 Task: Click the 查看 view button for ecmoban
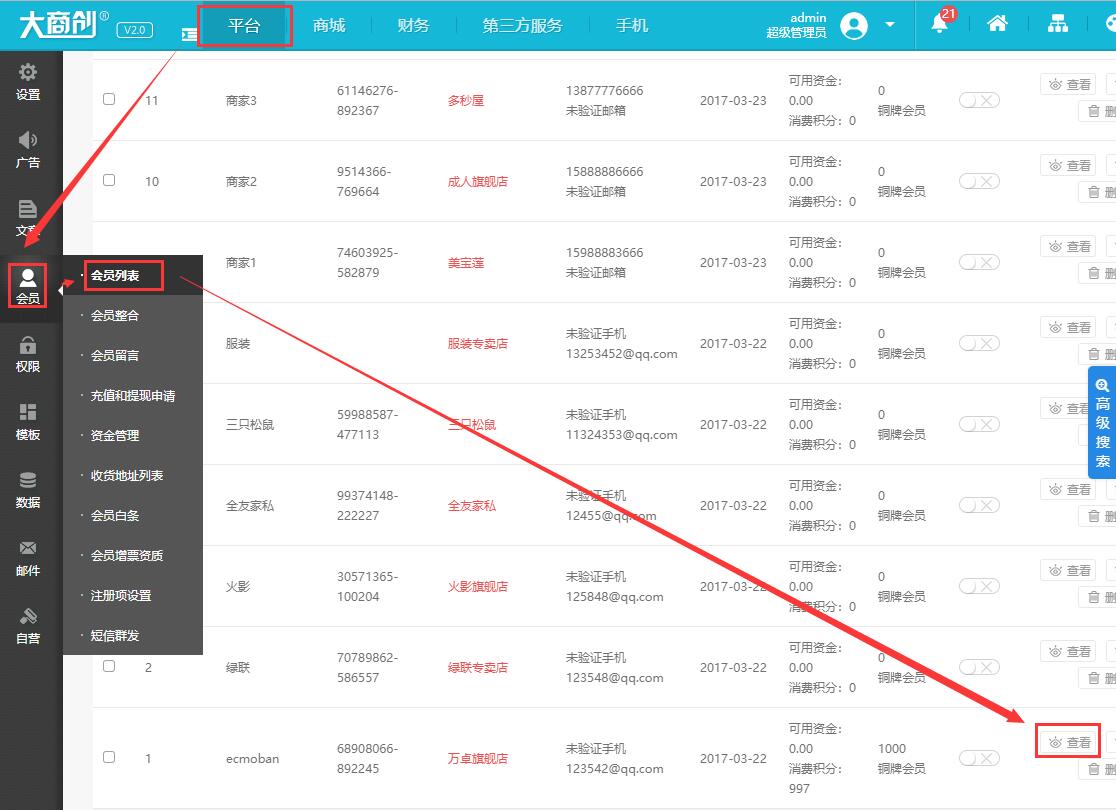(1068, 742)
